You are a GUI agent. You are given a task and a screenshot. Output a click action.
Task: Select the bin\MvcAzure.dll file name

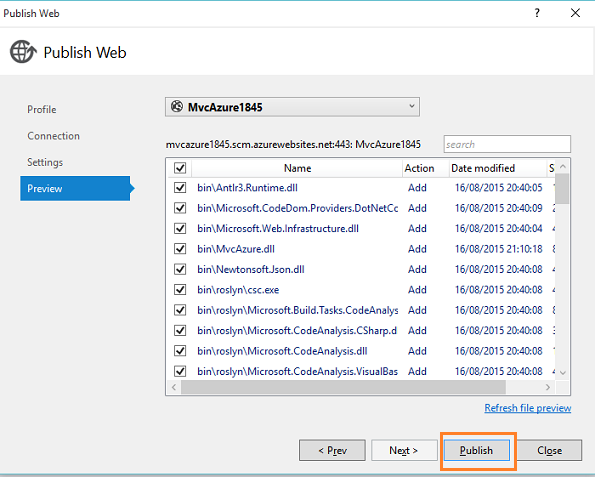[236, 249]
